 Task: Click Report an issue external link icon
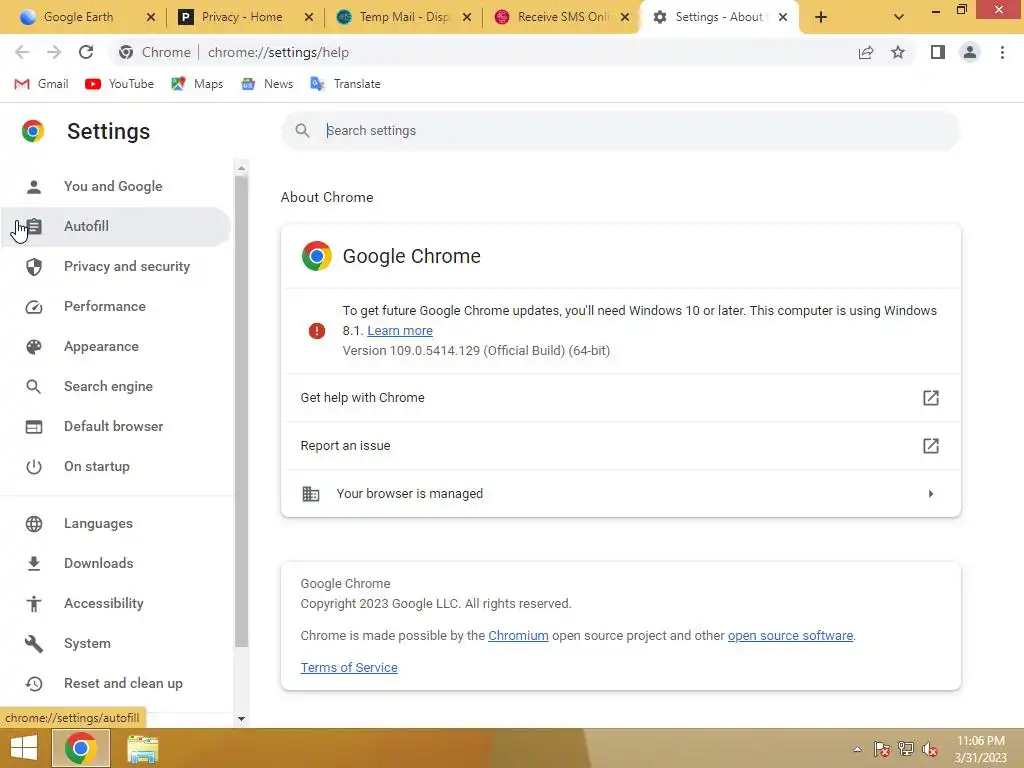coord(931,445)
